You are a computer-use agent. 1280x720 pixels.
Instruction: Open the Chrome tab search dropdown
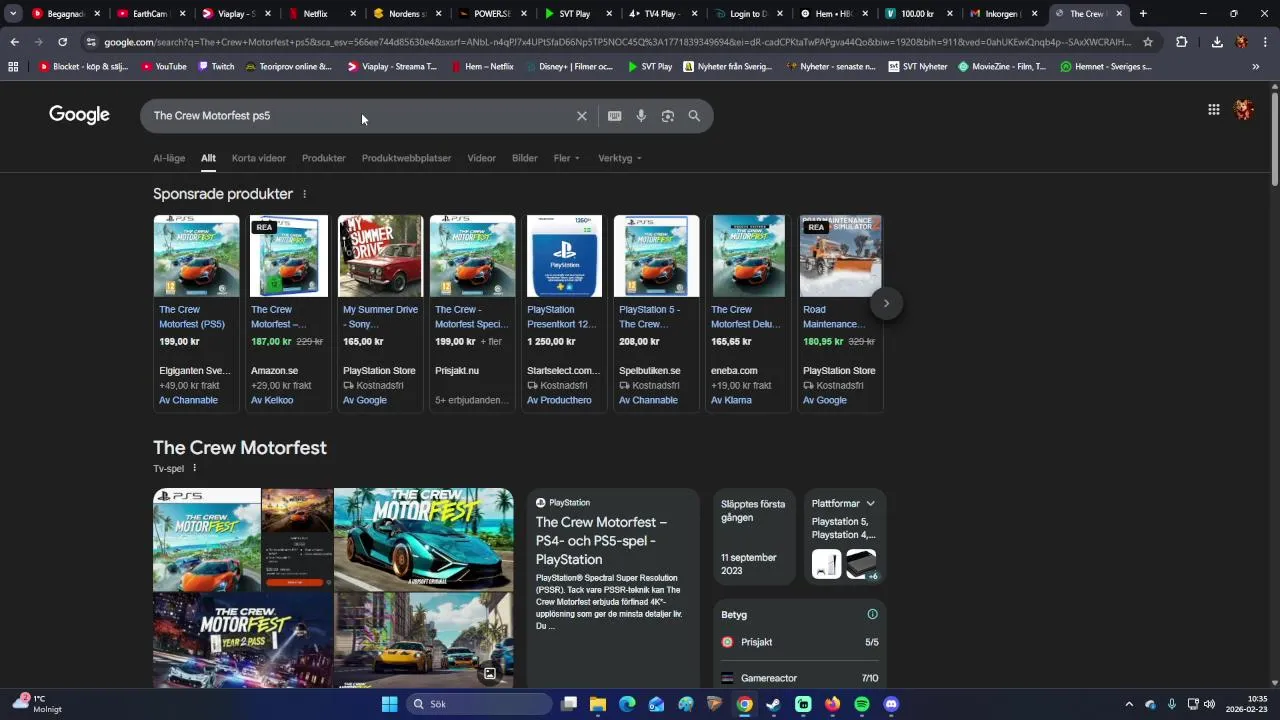tap(13, 14)
